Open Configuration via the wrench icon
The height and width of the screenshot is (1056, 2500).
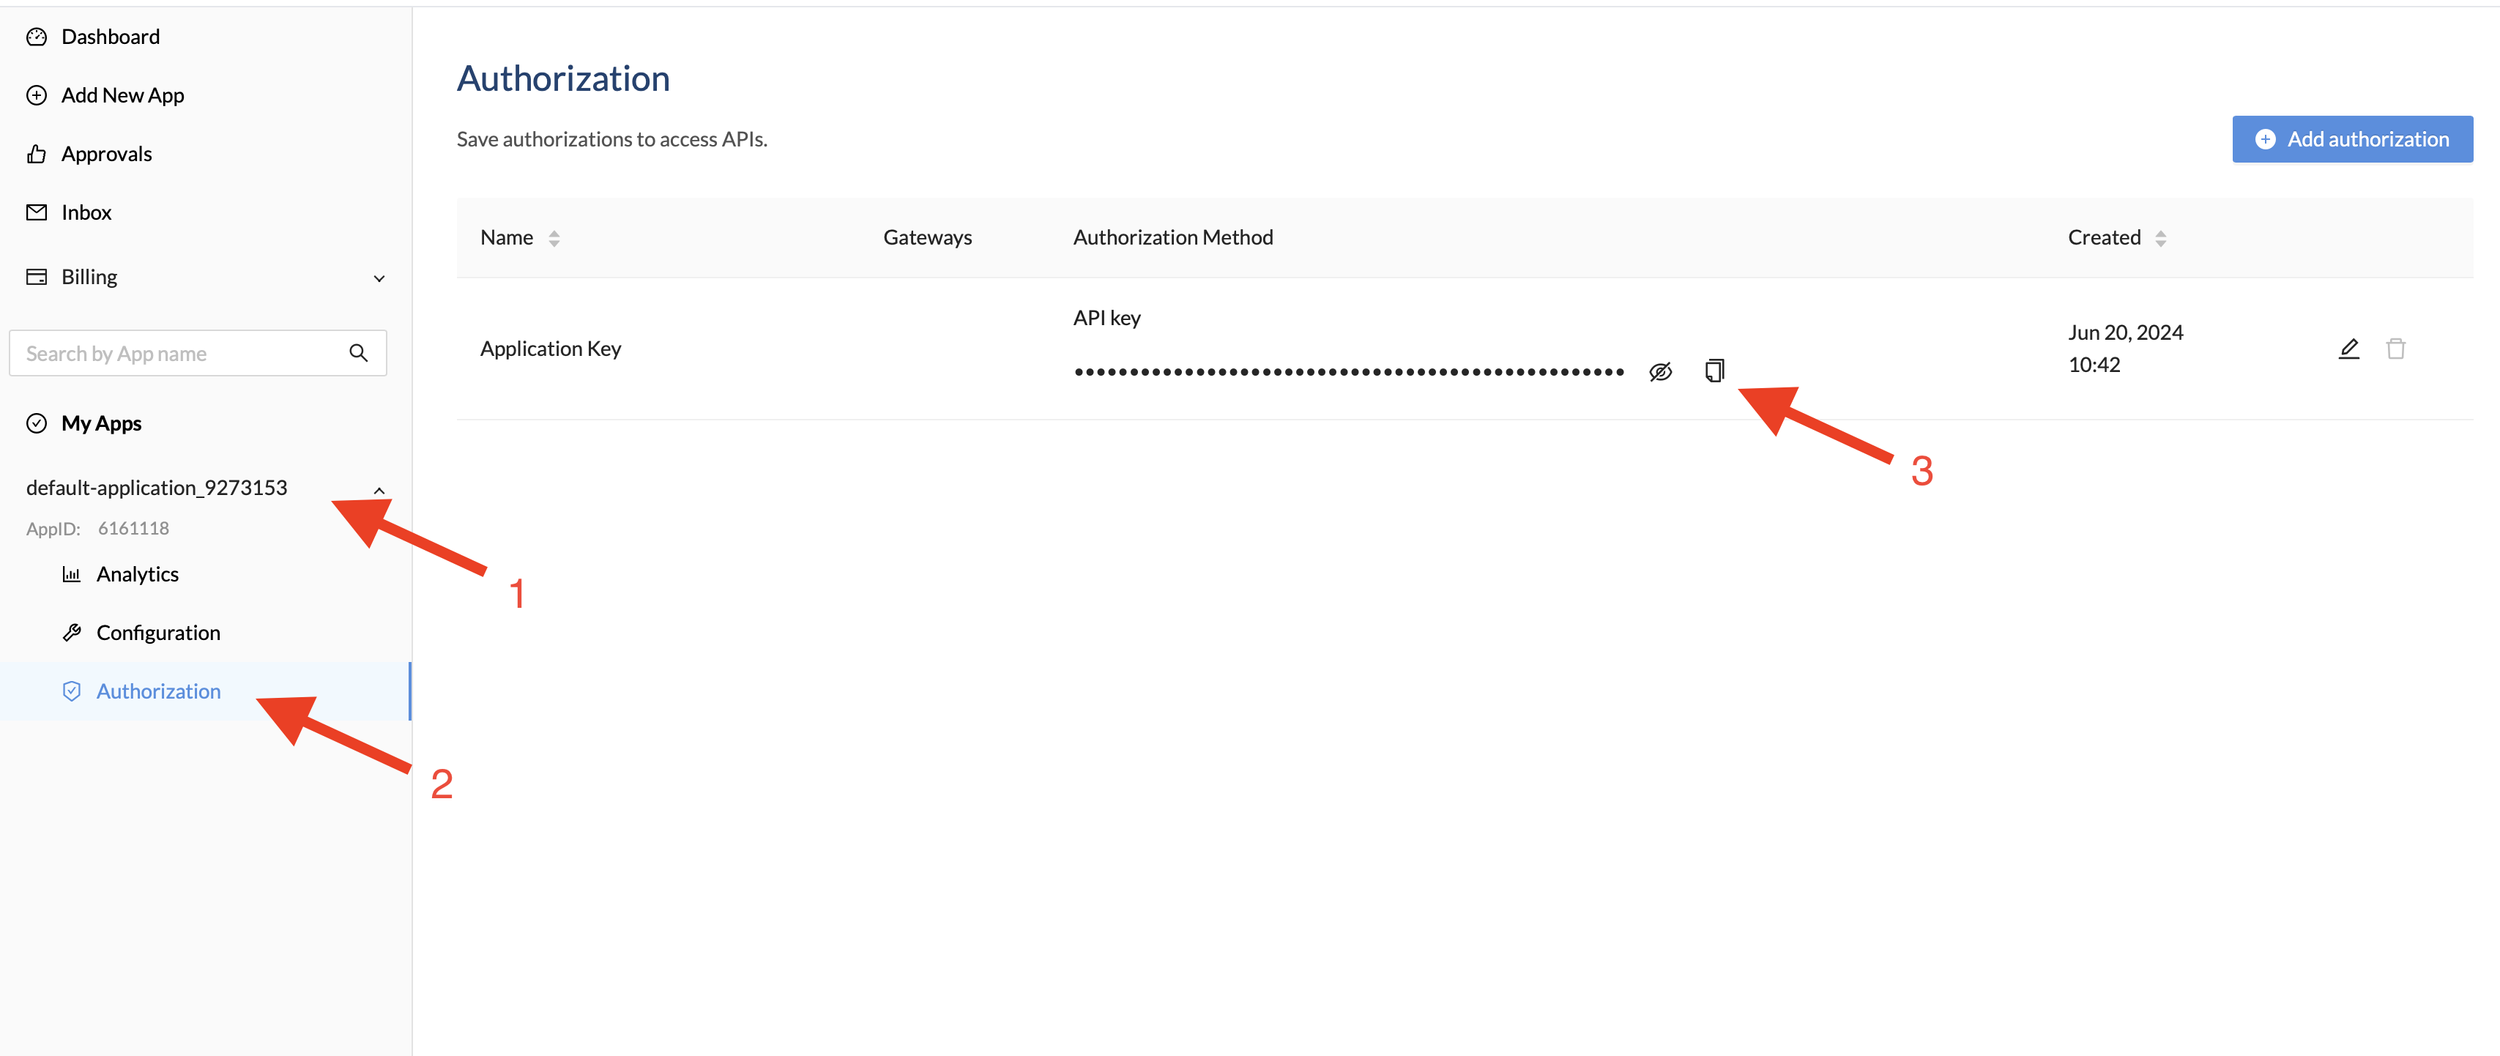(x=71, y=632)
